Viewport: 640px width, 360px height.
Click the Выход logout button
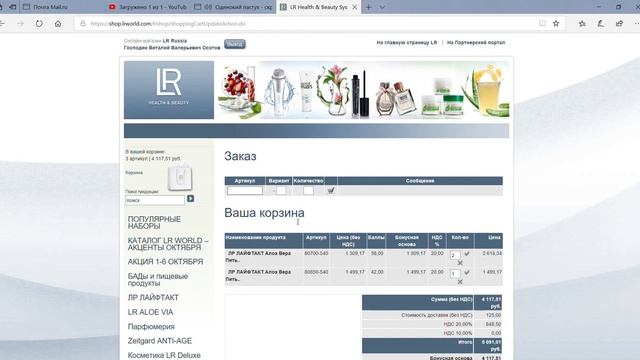click(235, 44)
